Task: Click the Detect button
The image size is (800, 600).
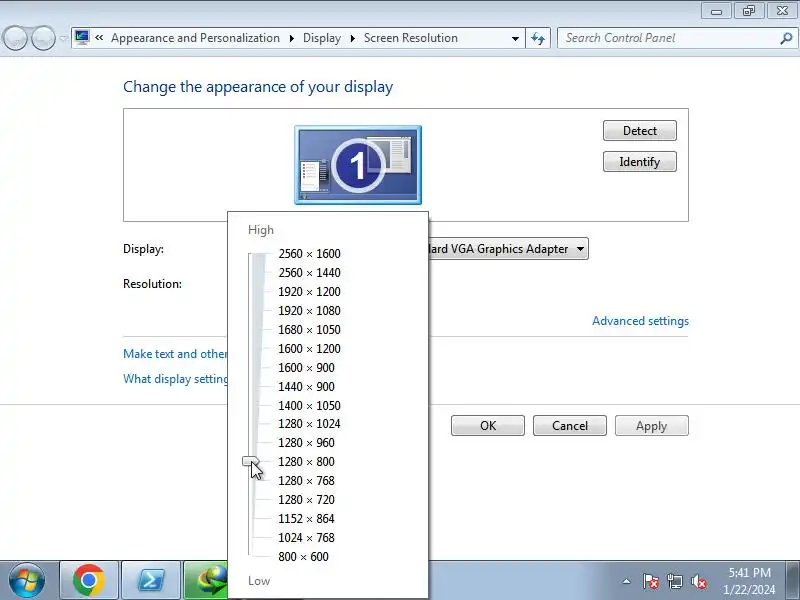Action: [640, 131]
